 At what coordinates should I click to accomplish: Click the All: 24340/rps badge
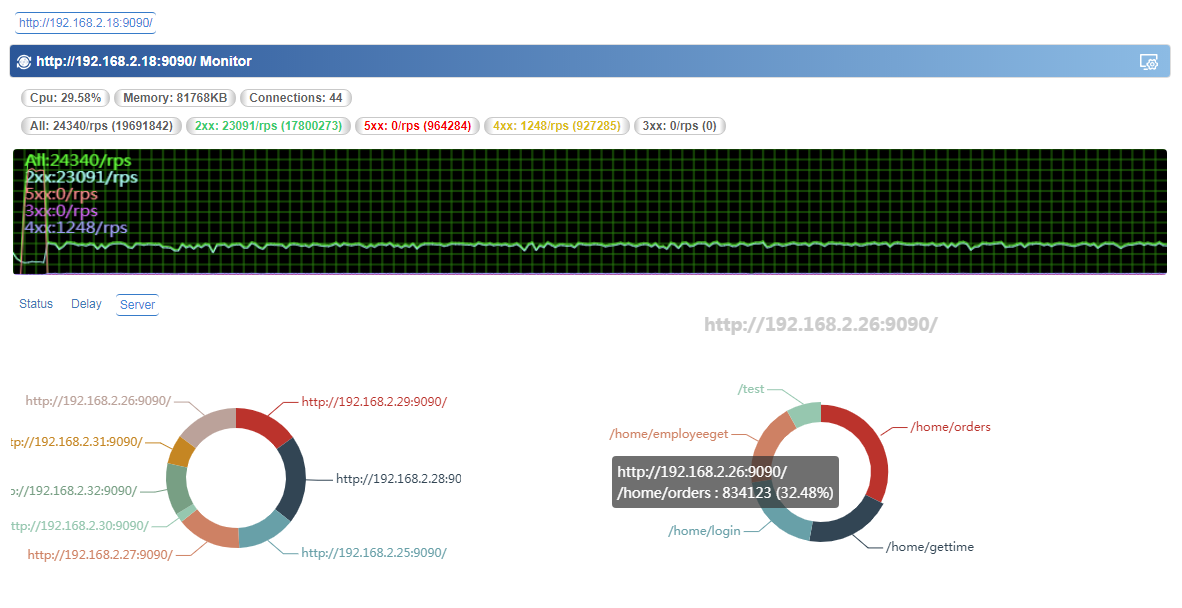101,126
